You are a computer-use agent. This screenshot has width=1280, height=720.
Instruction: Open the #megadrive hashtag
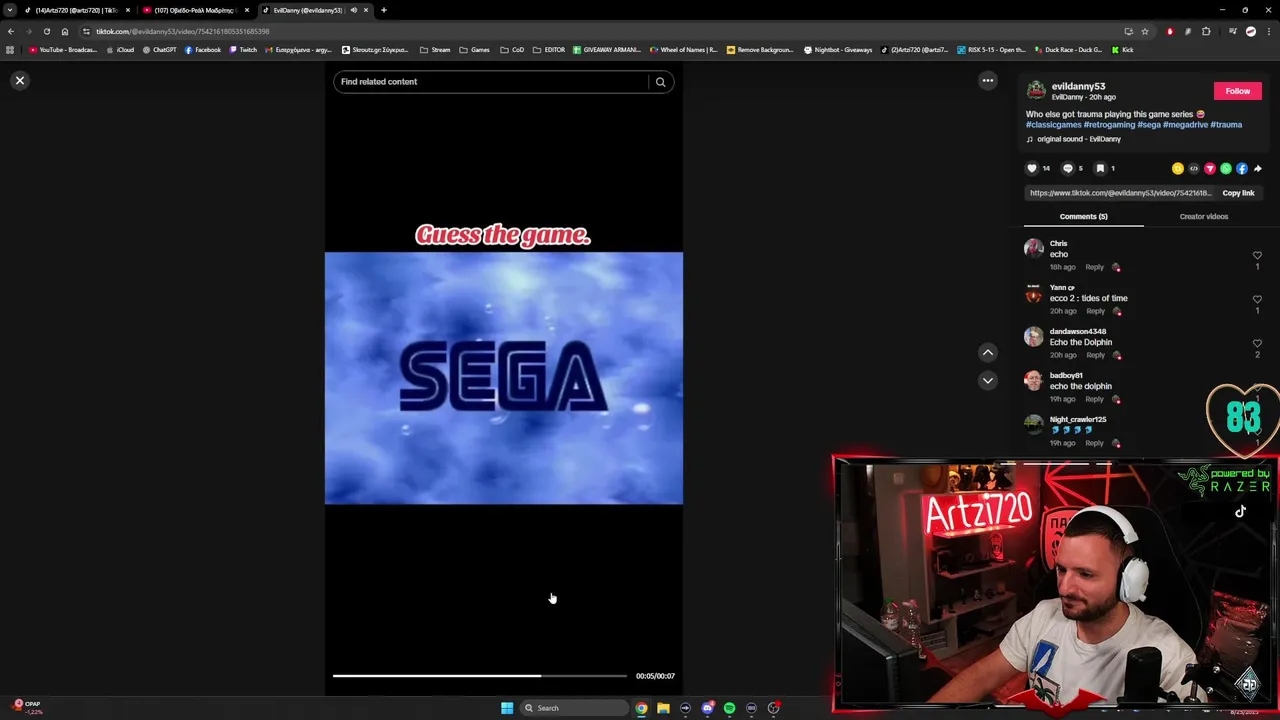tap(1185, 125)
